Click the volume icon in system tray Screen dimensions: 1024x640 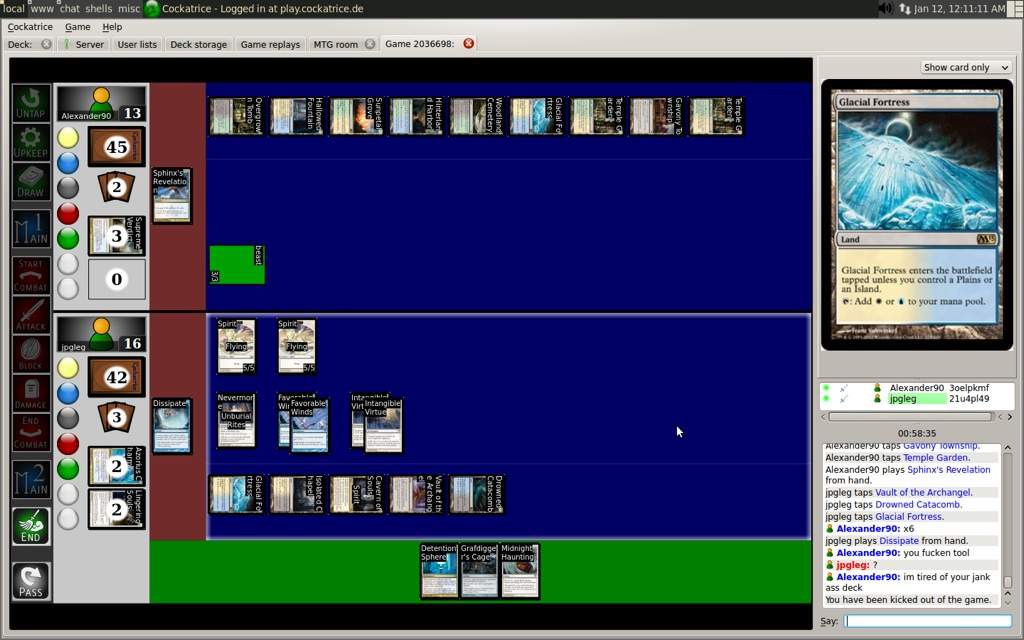[x=885, y=8]
